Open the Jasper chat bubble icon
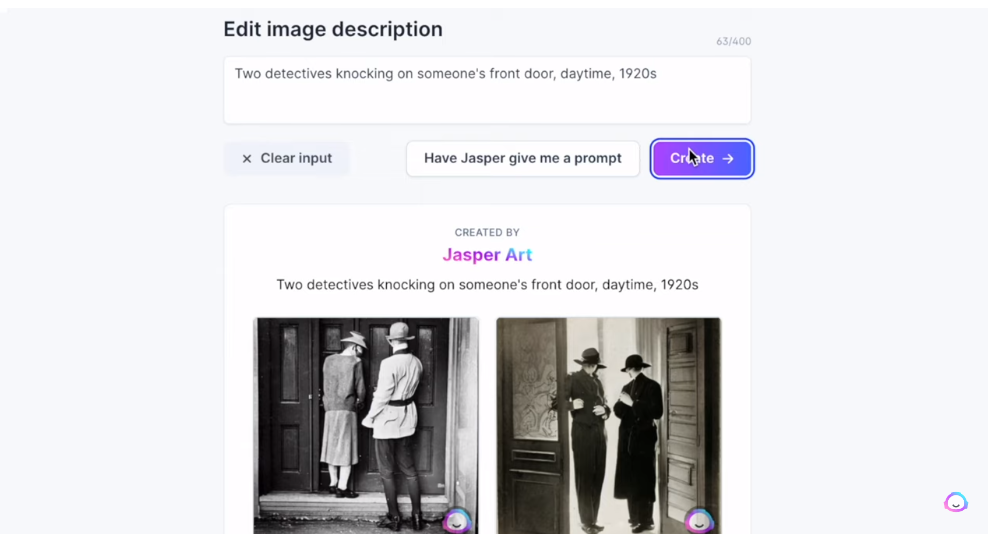The width and height of the screenshot is (1000, 547). coord(955,502)
